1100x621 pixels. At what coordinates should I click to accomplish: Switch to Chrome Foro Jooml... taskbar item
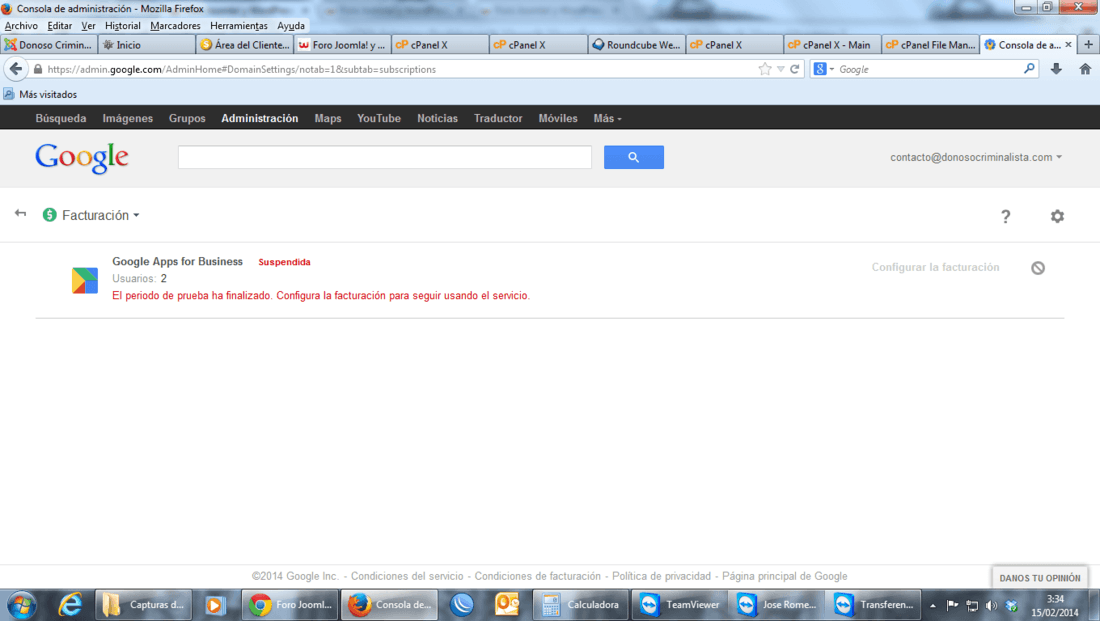coord(290,604)
